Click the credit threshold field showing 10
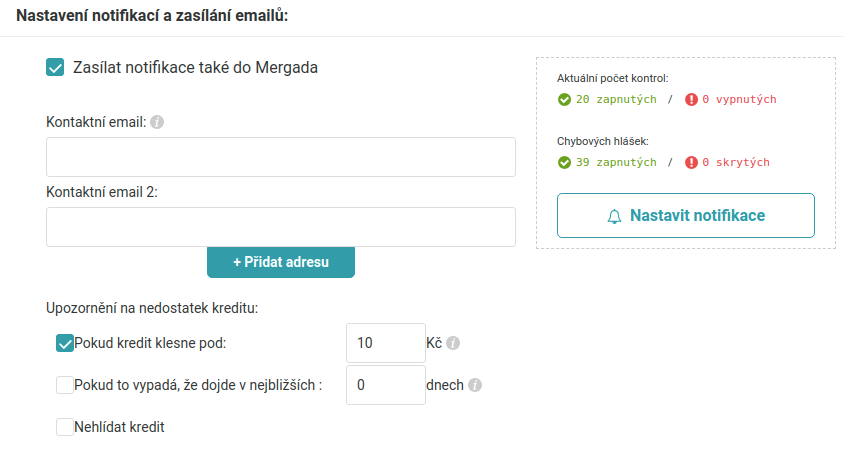Screen dimensions: 843x459 (385, 343)
